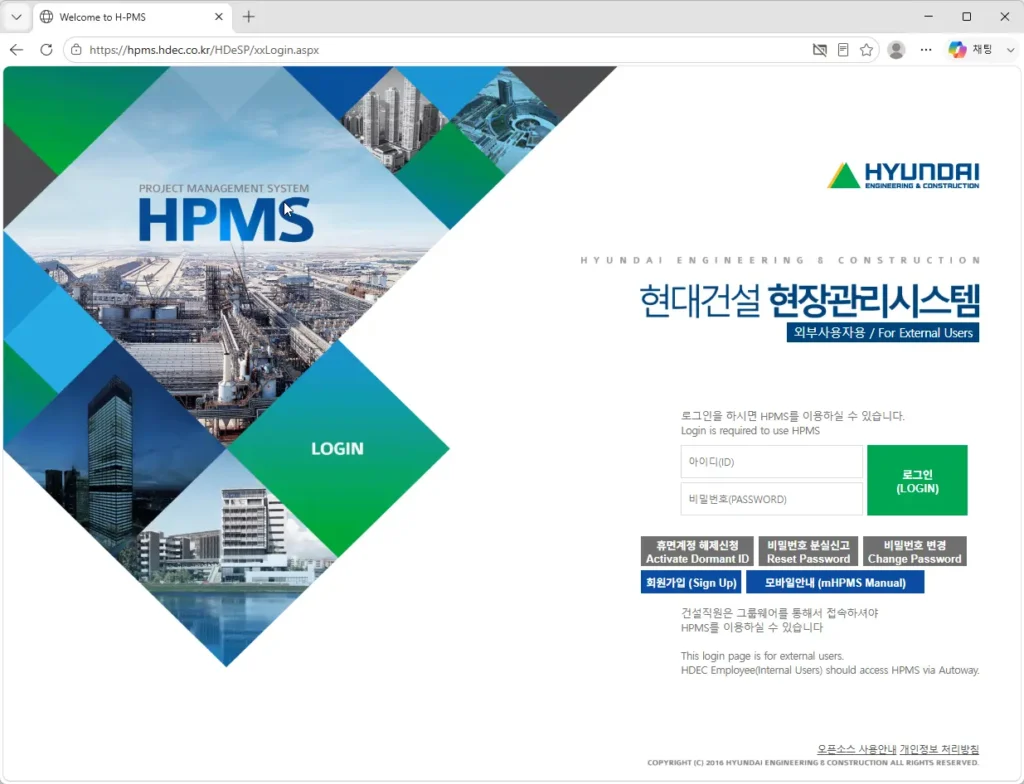
Task: Open Settings and more ellipsis menu
Action: [x=926, y=50]
